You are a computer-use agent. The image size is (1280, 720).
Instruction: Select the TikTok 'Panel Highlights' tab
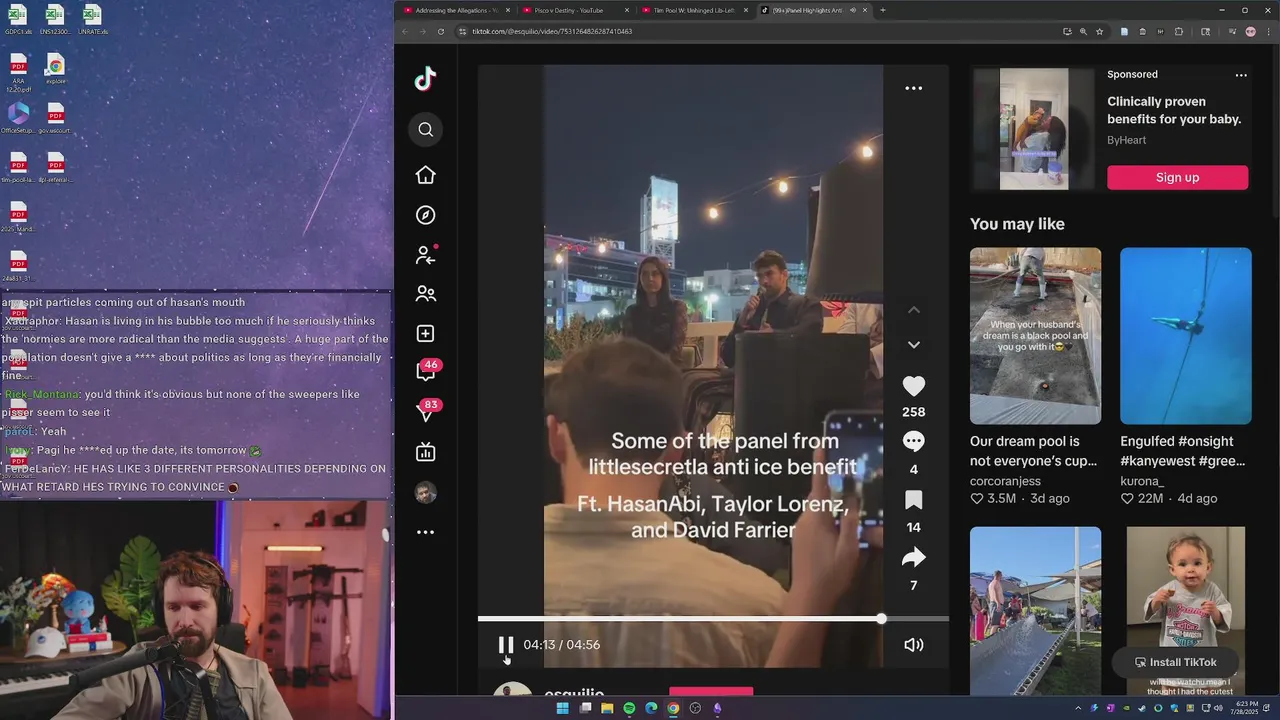point(812,10)
